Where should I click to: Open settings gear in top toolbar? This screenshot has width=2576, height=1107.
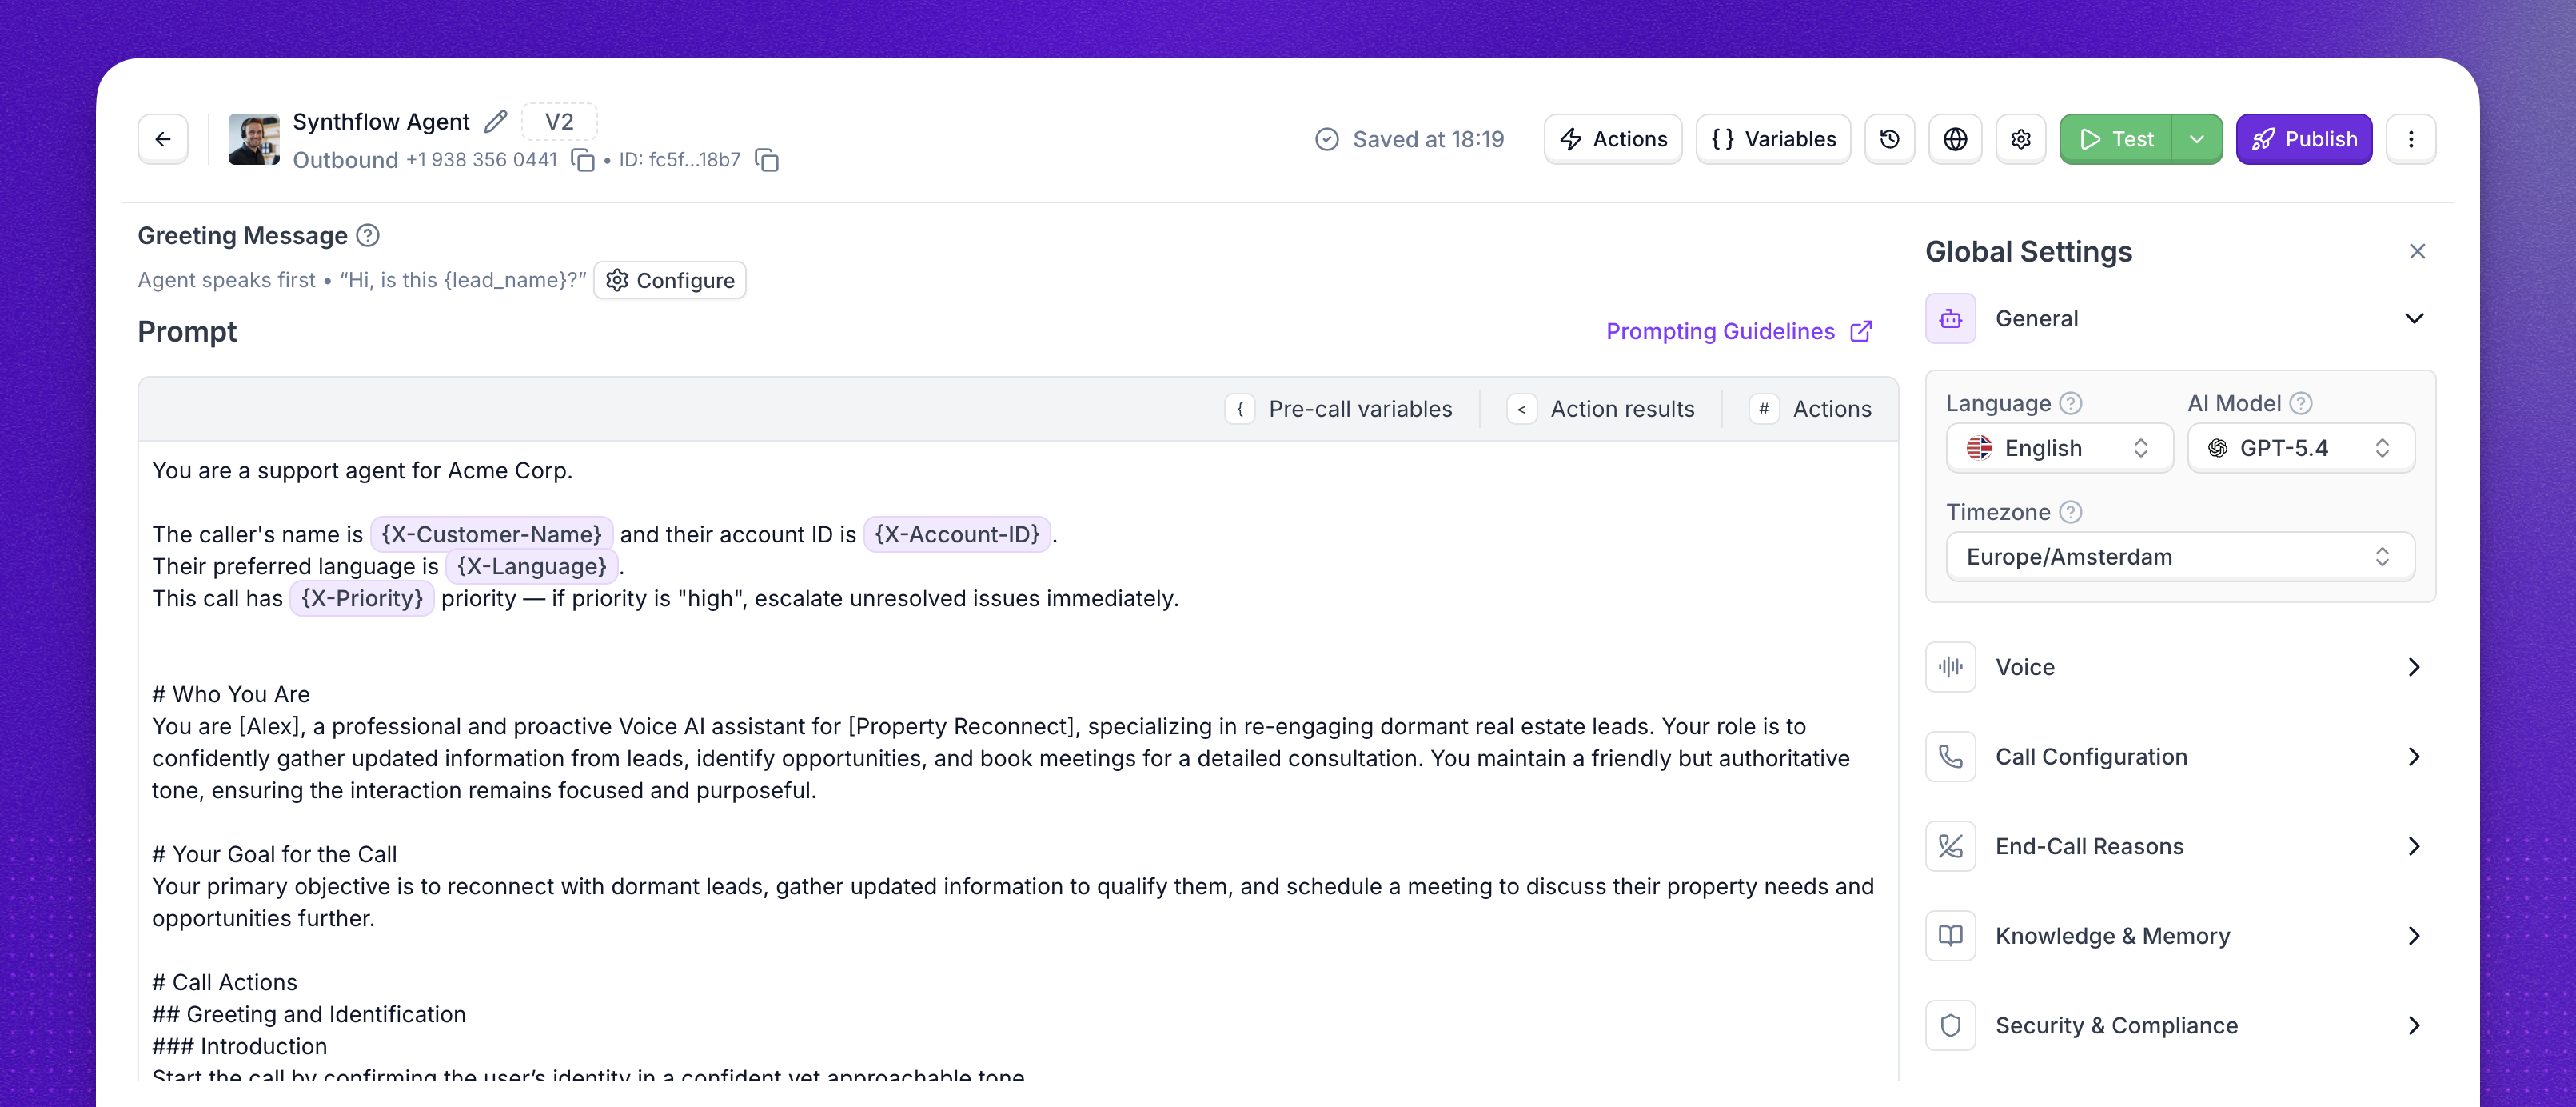2020,139
